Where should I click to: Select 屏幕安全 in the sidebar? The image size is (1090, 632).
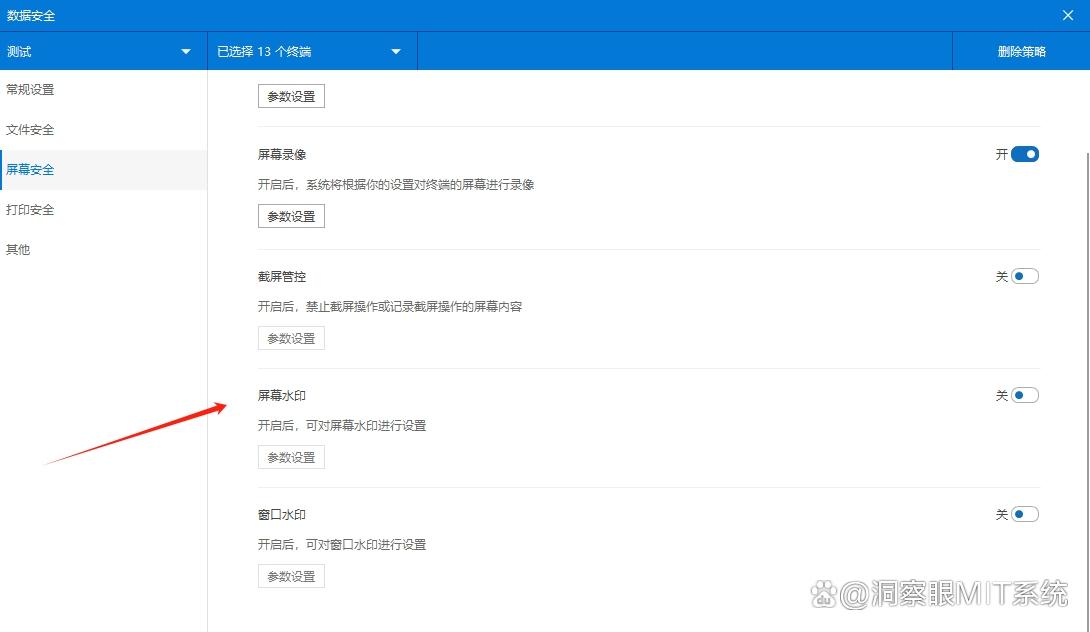coord(30,170)
